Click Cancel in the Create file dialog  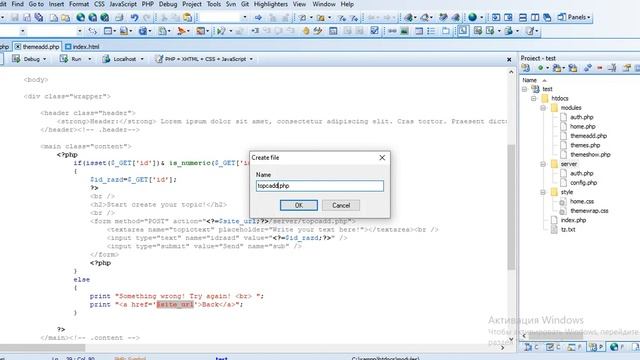[341, 205]
